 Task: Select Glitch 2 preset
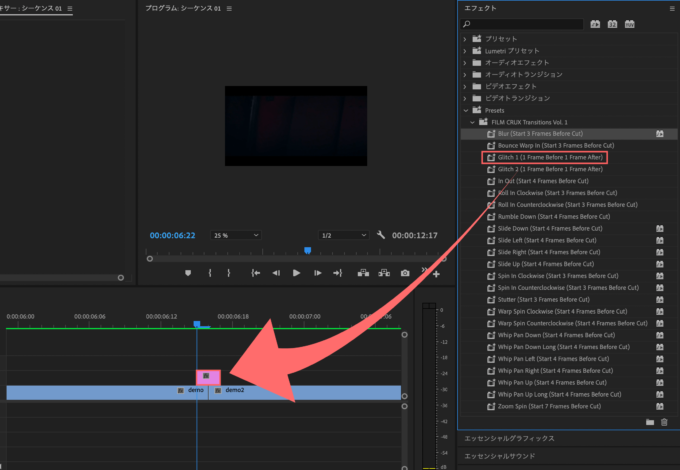[550, 169]
